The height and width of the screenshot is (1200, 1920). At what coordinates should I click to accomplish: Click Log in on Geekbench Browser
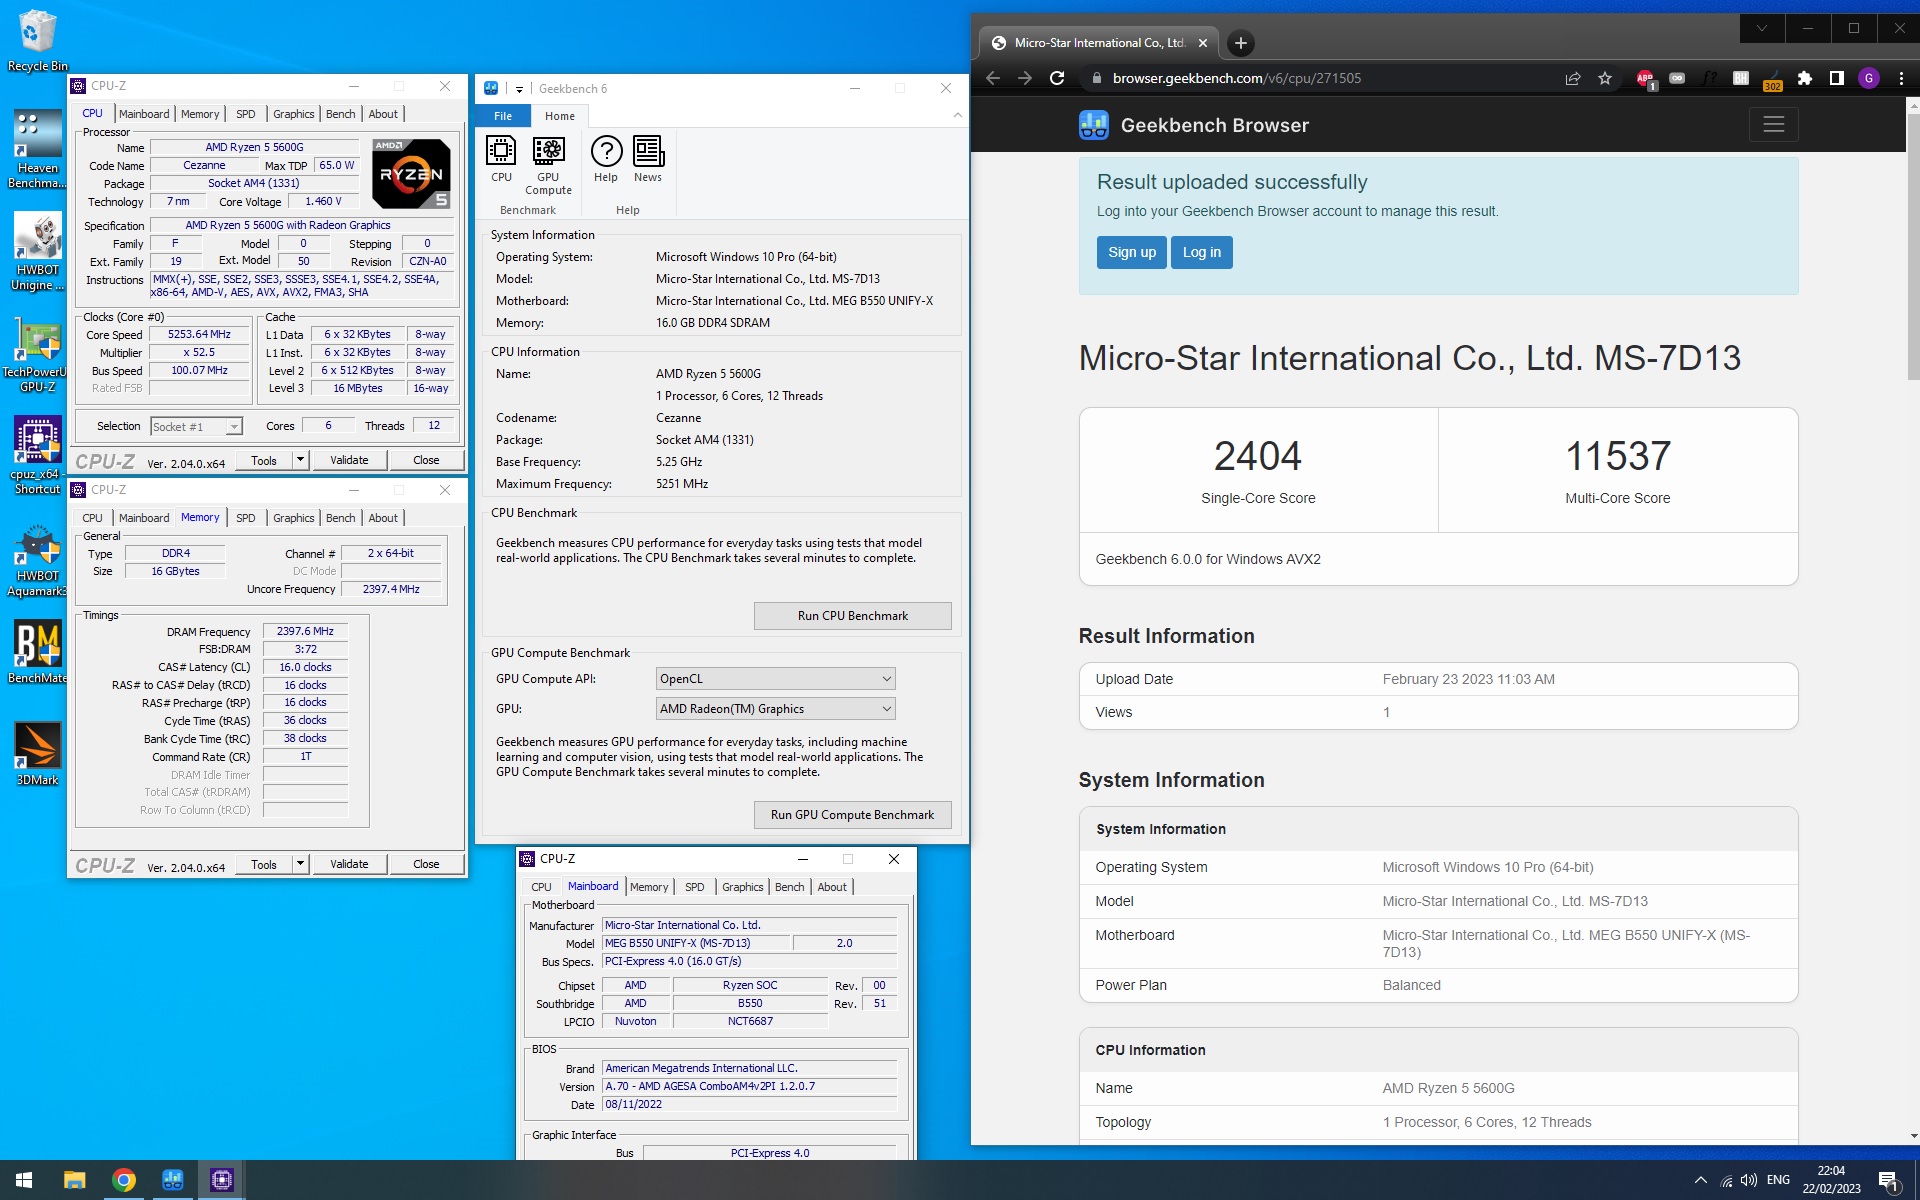[x=1202, y=252]
